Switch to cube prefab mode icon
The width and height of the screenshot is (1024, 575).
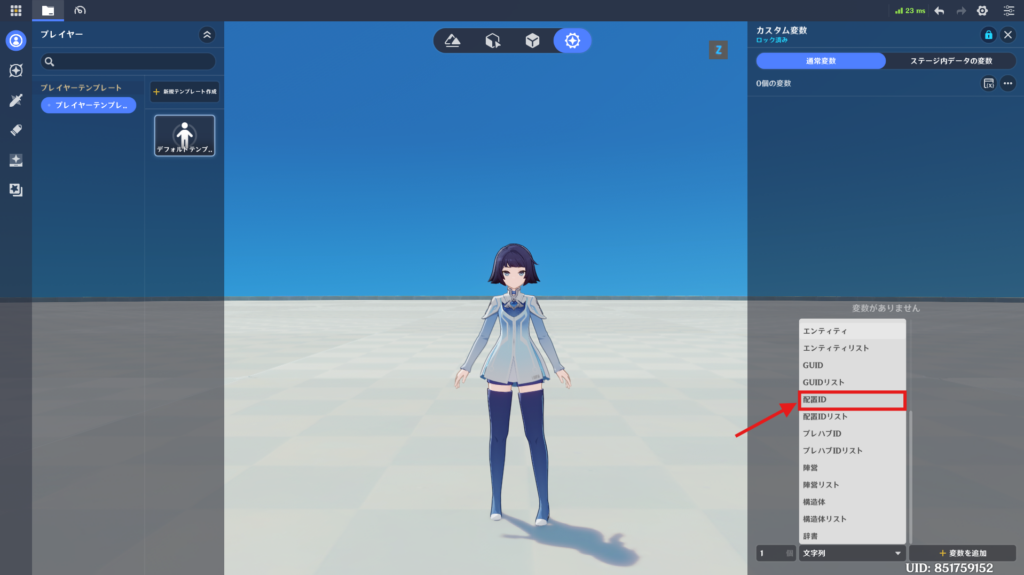click(x=532, y=41)
